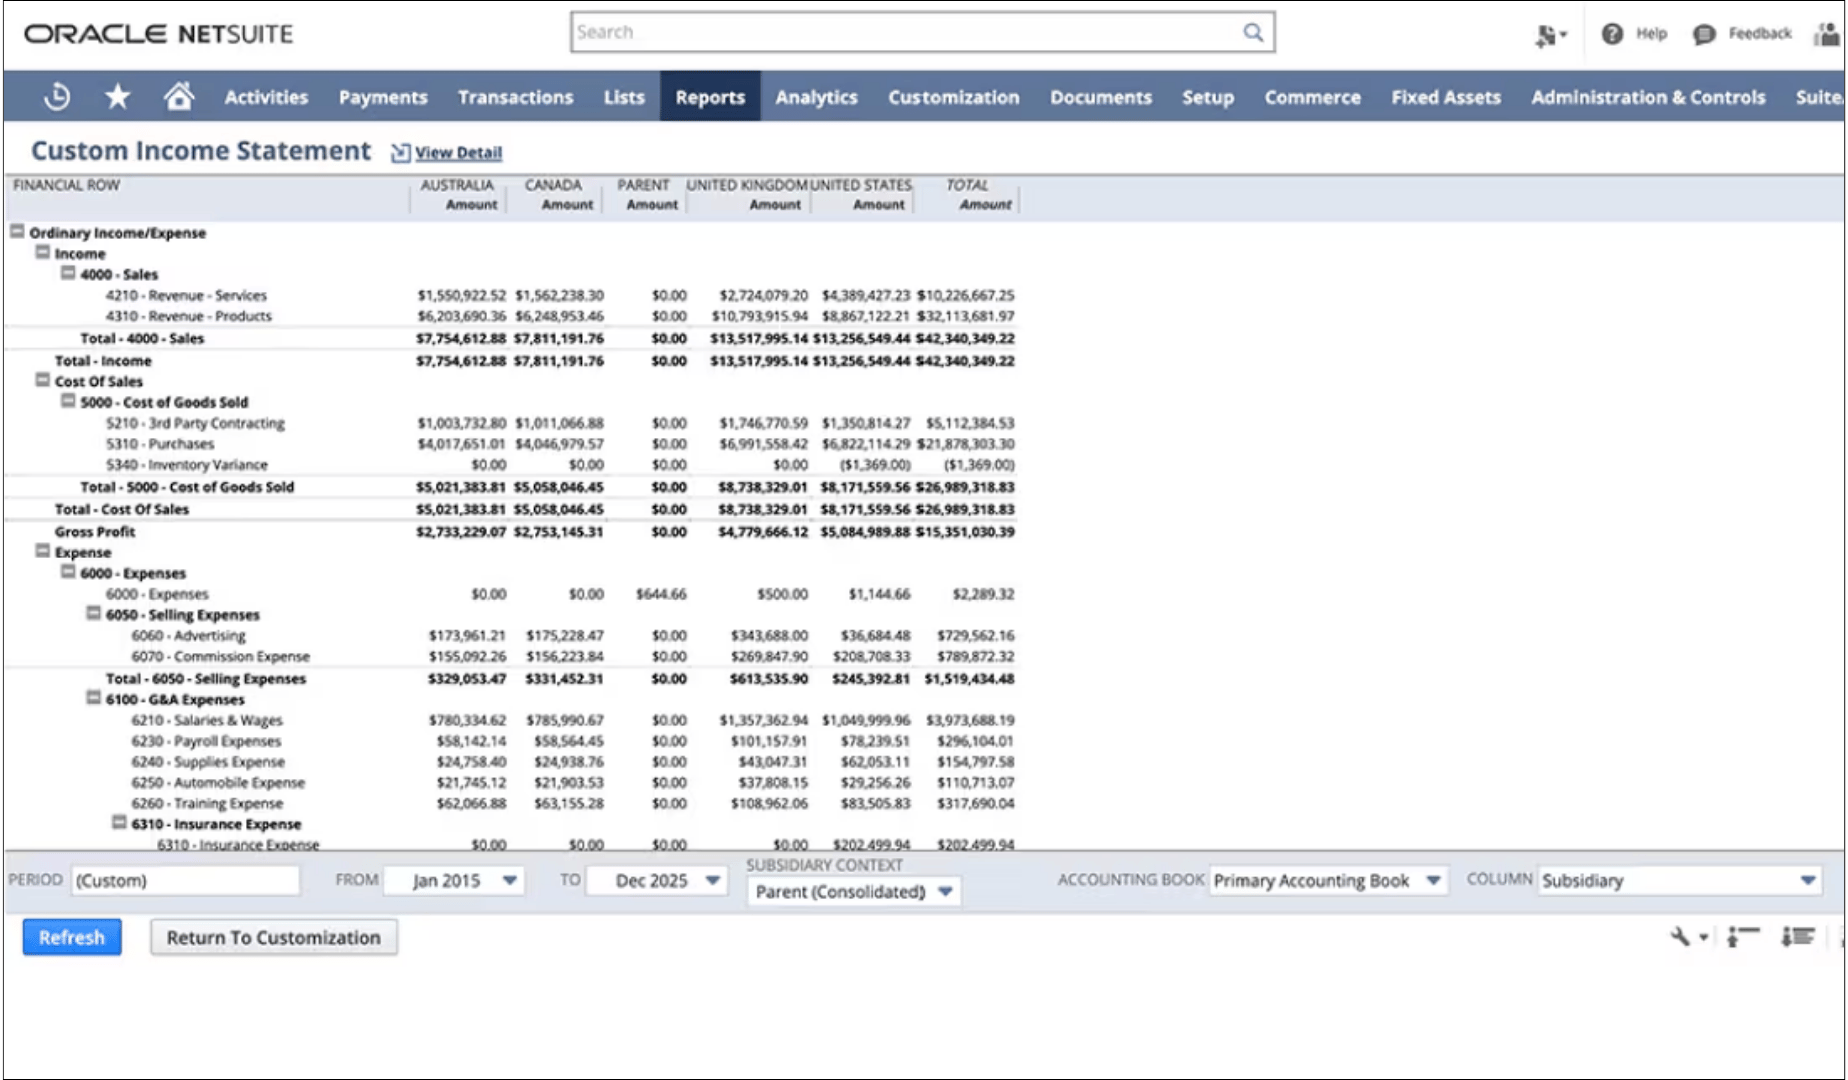This screenshot has width=1848, height=1080.
Task: Open the Analytics menu
Action: pos(816,97)
